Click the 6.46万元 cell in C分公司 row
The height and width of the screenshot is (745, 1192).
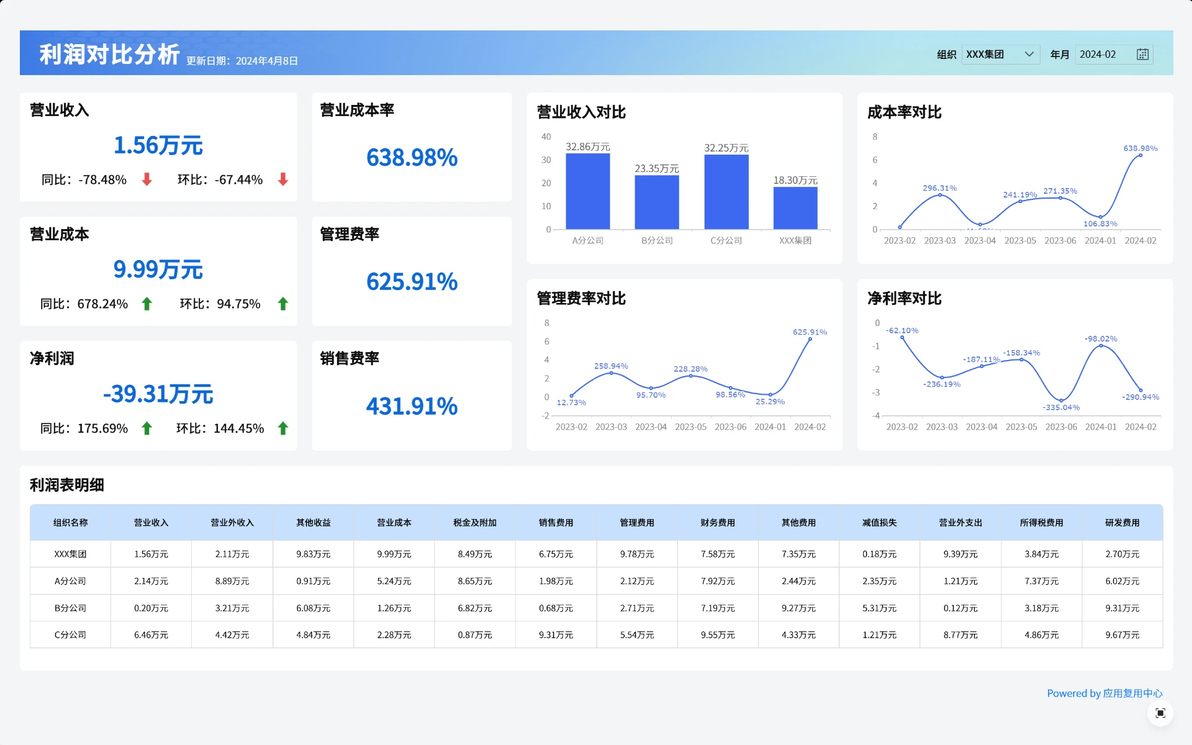point(151,635)
